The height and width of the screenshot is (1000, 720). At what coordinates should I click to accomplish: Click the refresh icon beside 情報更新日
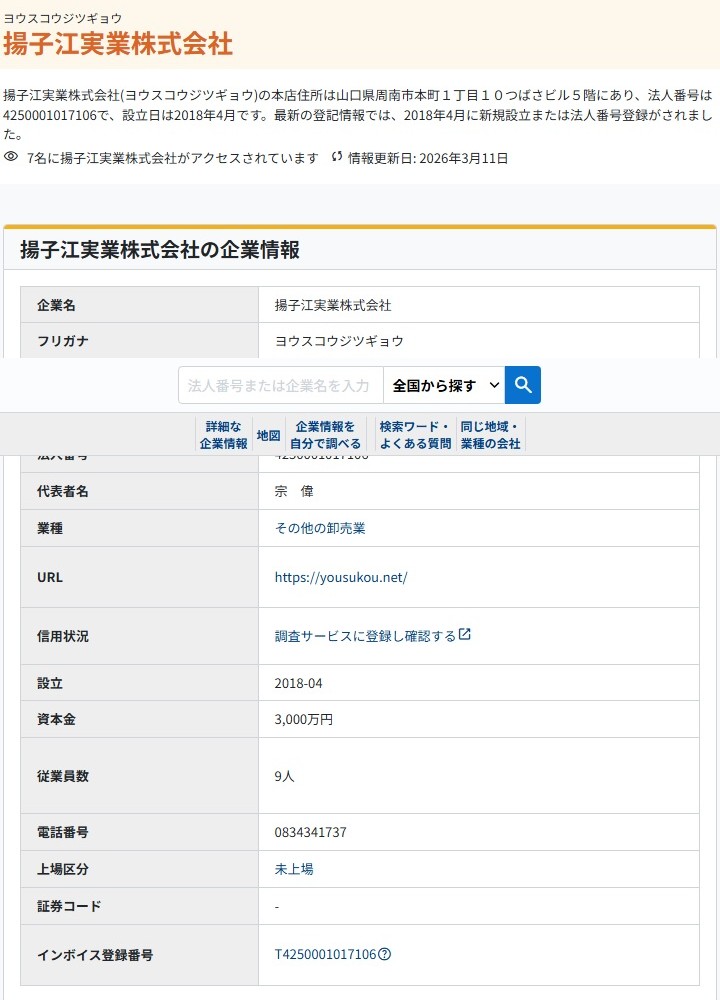click(x=337, y=157)
